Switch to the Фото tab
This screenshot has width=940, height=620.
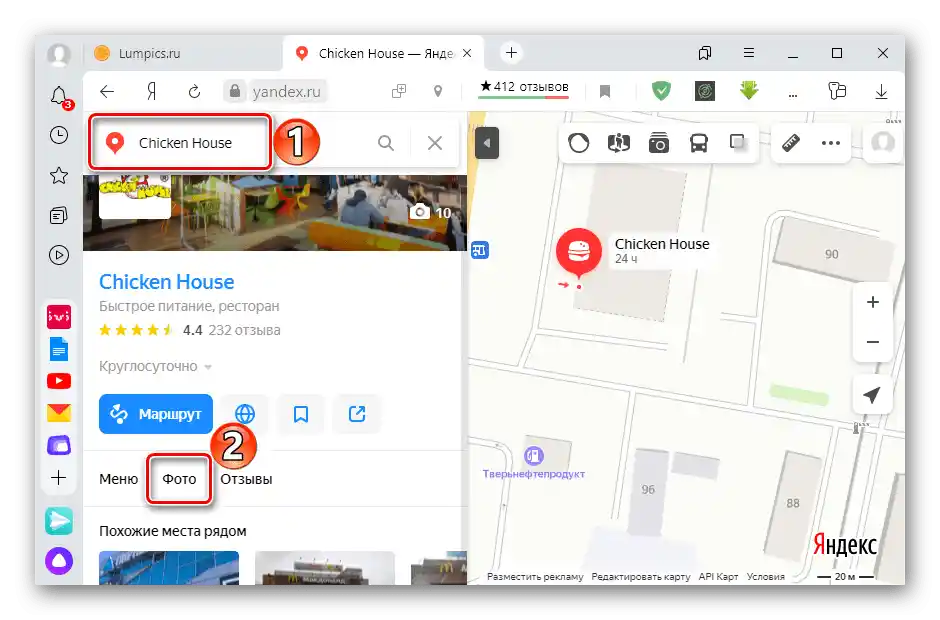[179, 479]
